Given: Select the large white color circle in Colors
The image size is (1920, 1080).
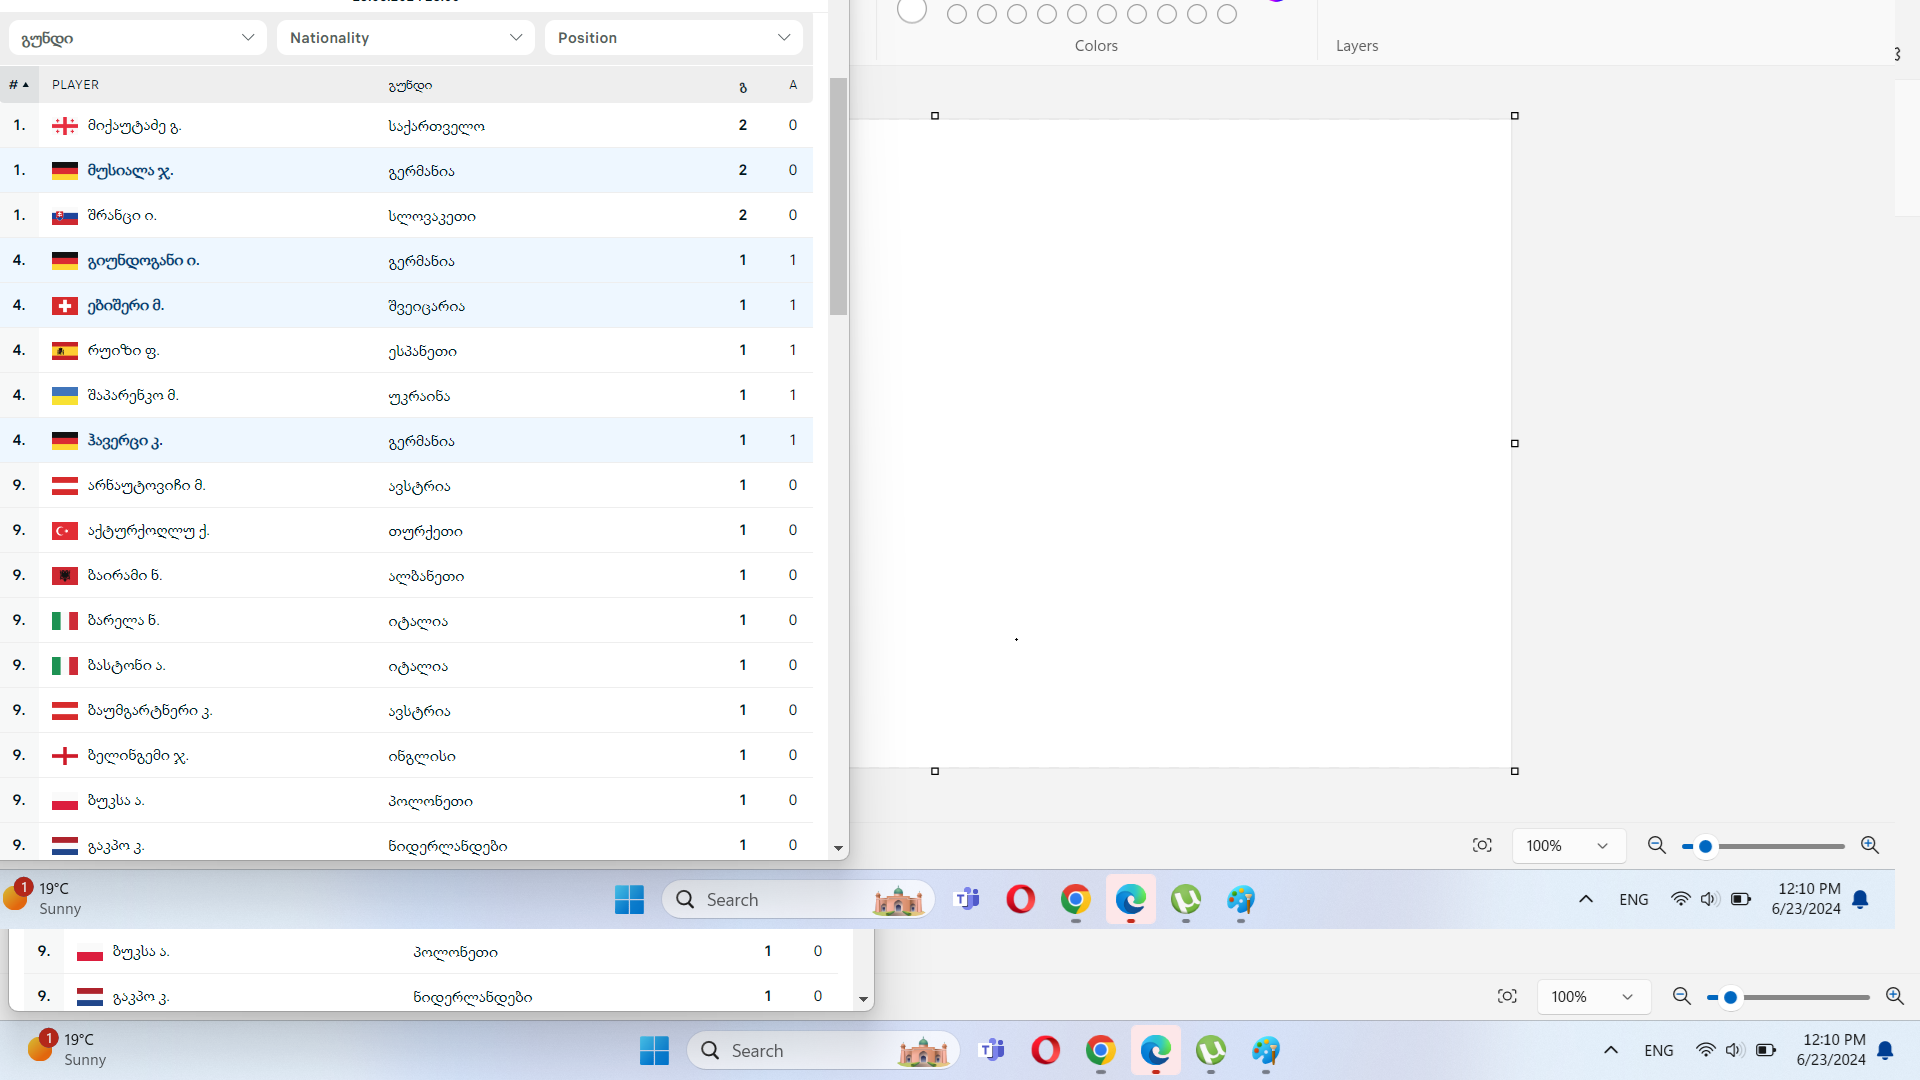Looking at the screenshot, I should 911,11.
